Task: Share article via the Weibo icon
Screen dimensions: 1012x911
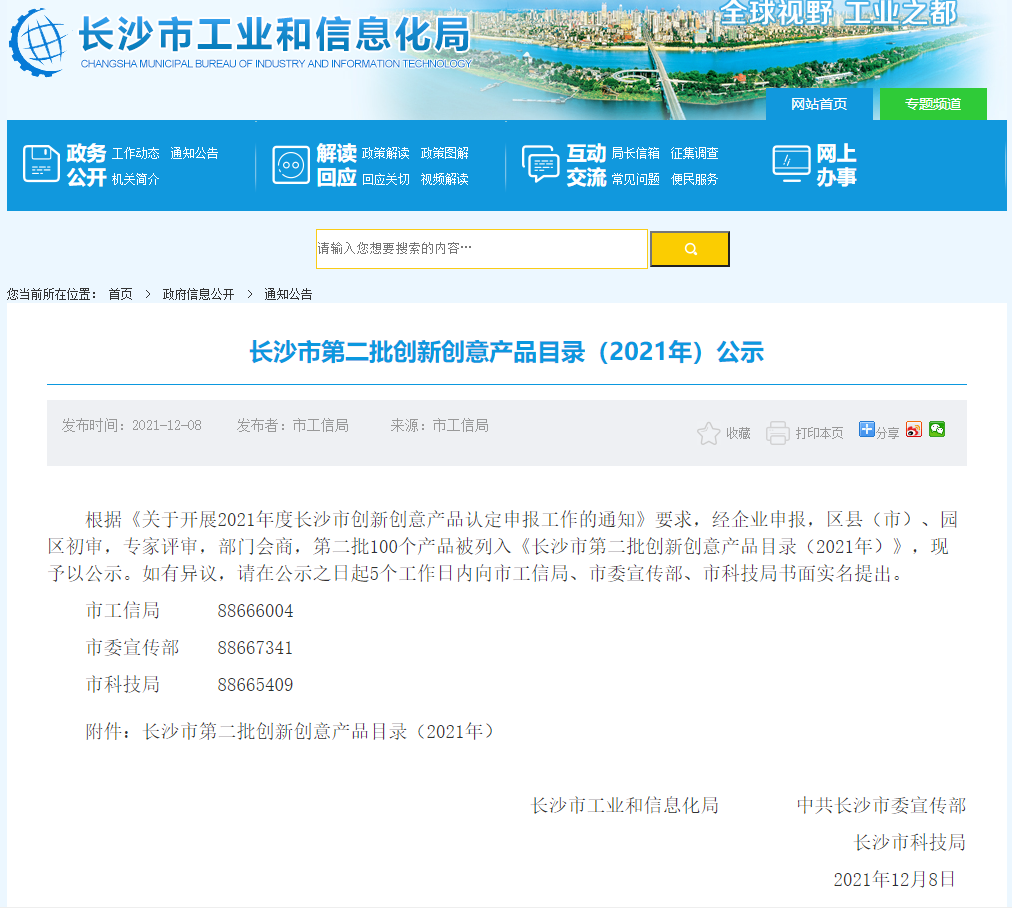Action: pos(913,429)
